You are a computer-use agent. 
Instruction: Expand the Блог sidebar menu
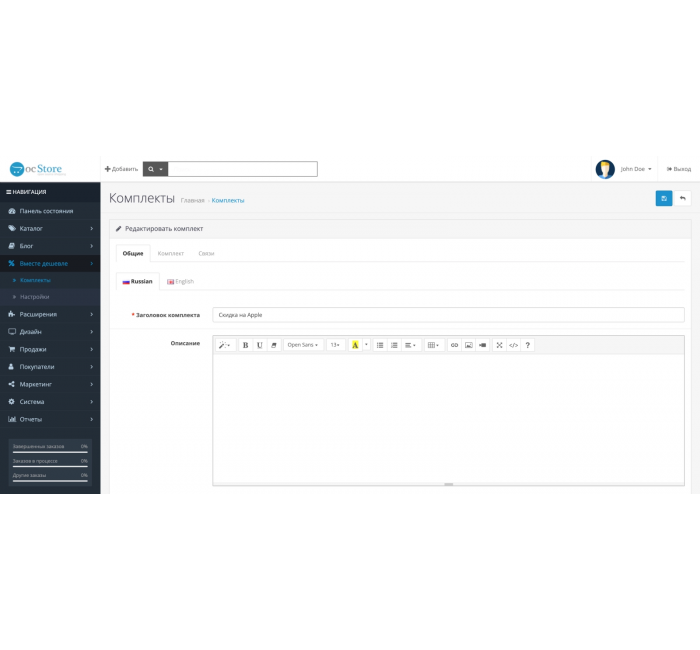click(50, 246)
